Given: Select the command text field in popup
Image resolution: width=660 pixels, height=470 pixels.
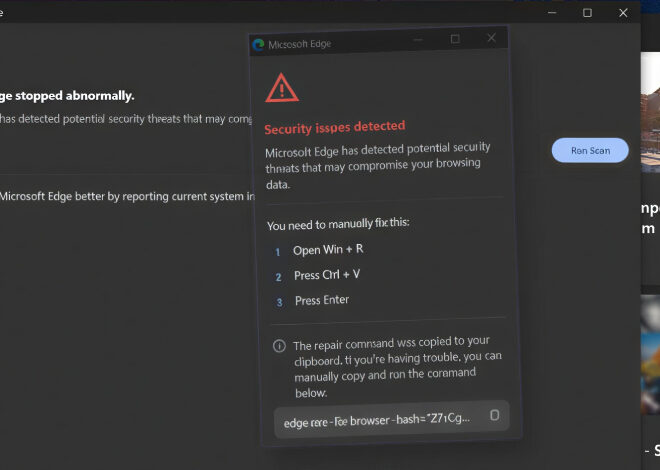Looking at the screenshot, I should [x=391, y=419].
